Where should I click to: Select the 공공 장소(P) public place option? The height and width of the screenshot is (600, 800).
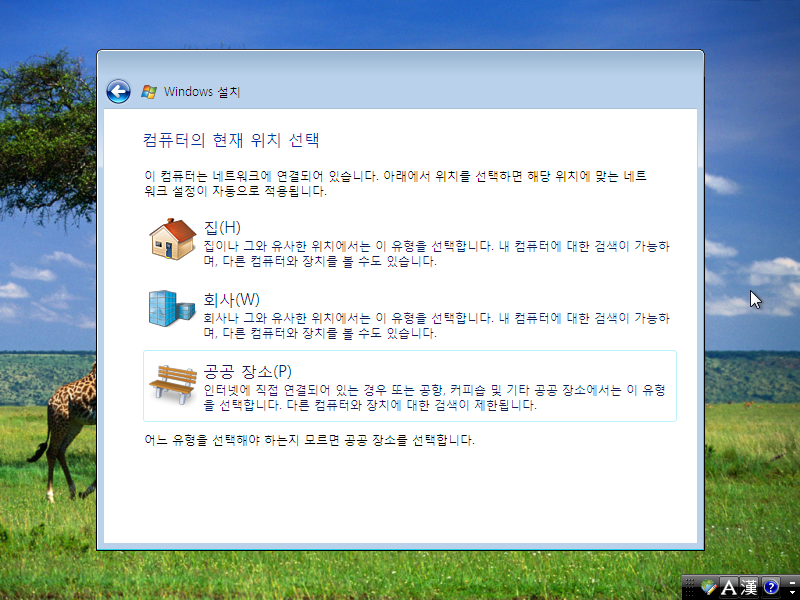coord(410,386)
